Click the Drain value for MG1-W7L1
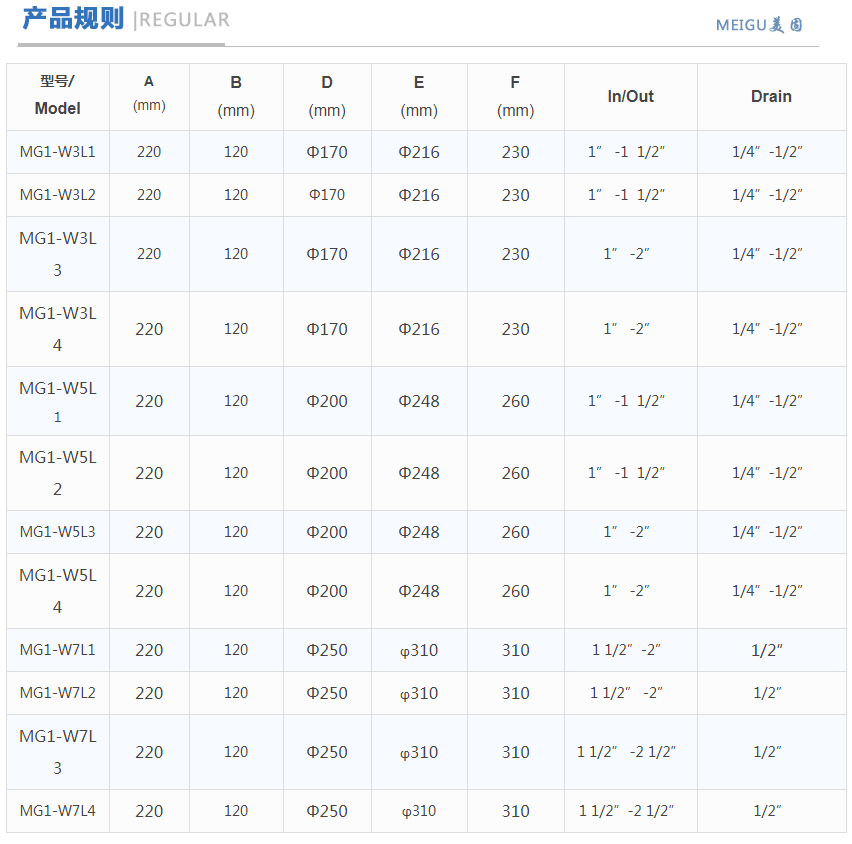 click(x=767, y=650)
